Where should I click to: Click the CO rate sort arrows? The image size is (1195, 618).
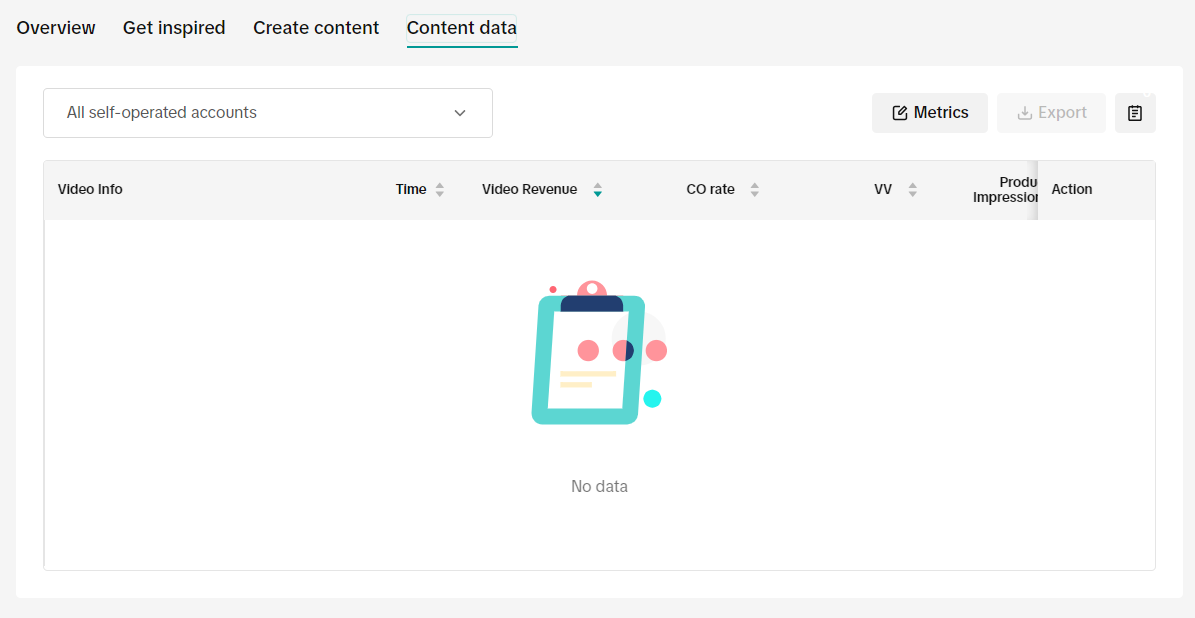point(754,190)
